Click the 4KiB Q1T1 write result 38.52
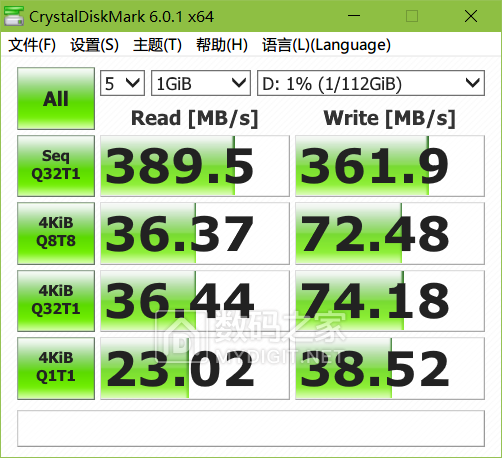The height and width of the screenshot is (458, 502). (x=390, y=368)
